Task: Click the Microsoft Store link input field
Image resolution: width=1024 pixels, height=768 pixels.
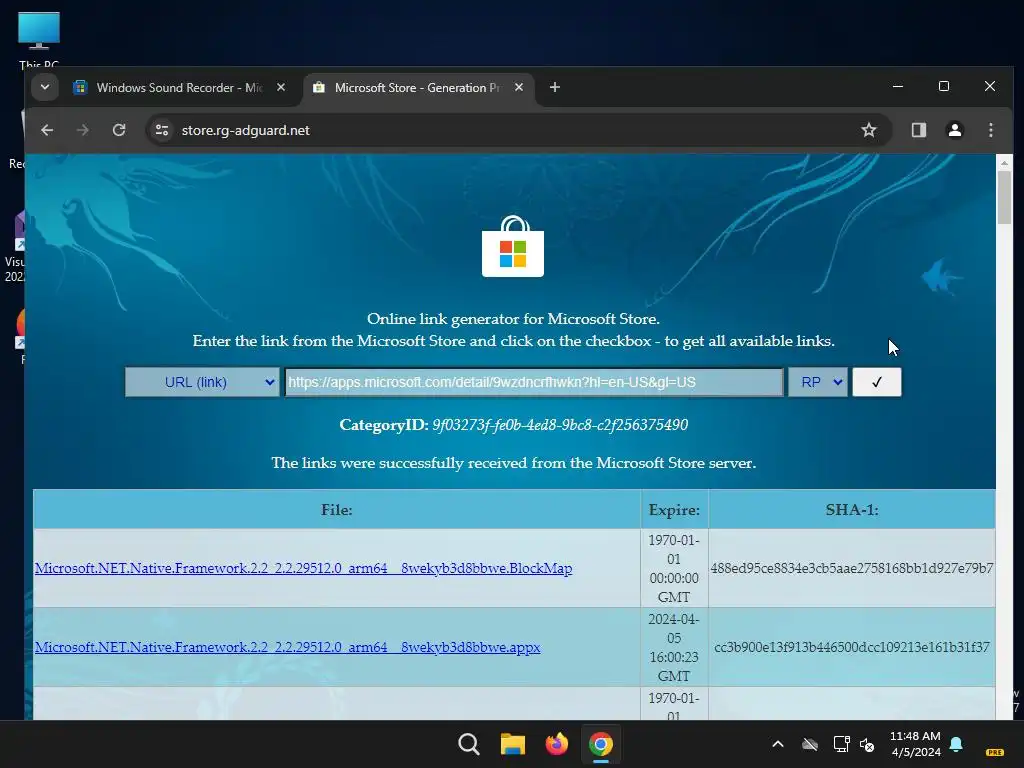Action: (534, 382)
